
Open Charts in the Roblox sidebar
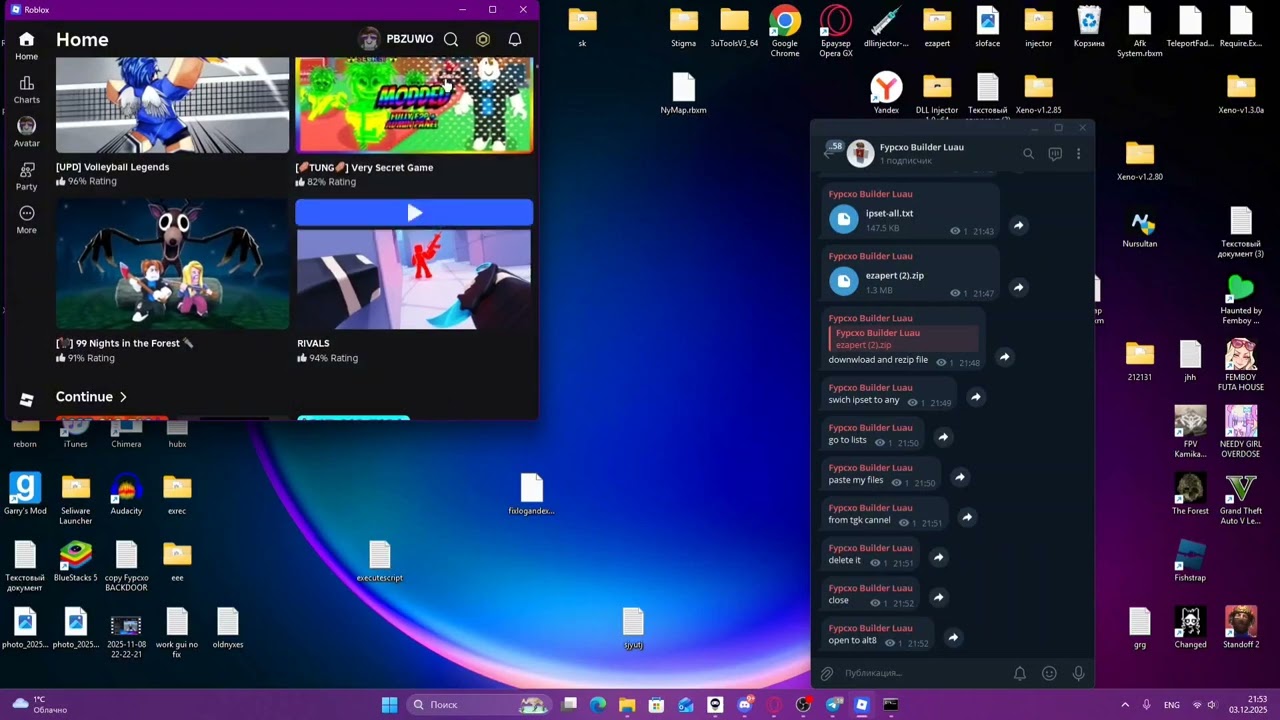coord(26,89)
